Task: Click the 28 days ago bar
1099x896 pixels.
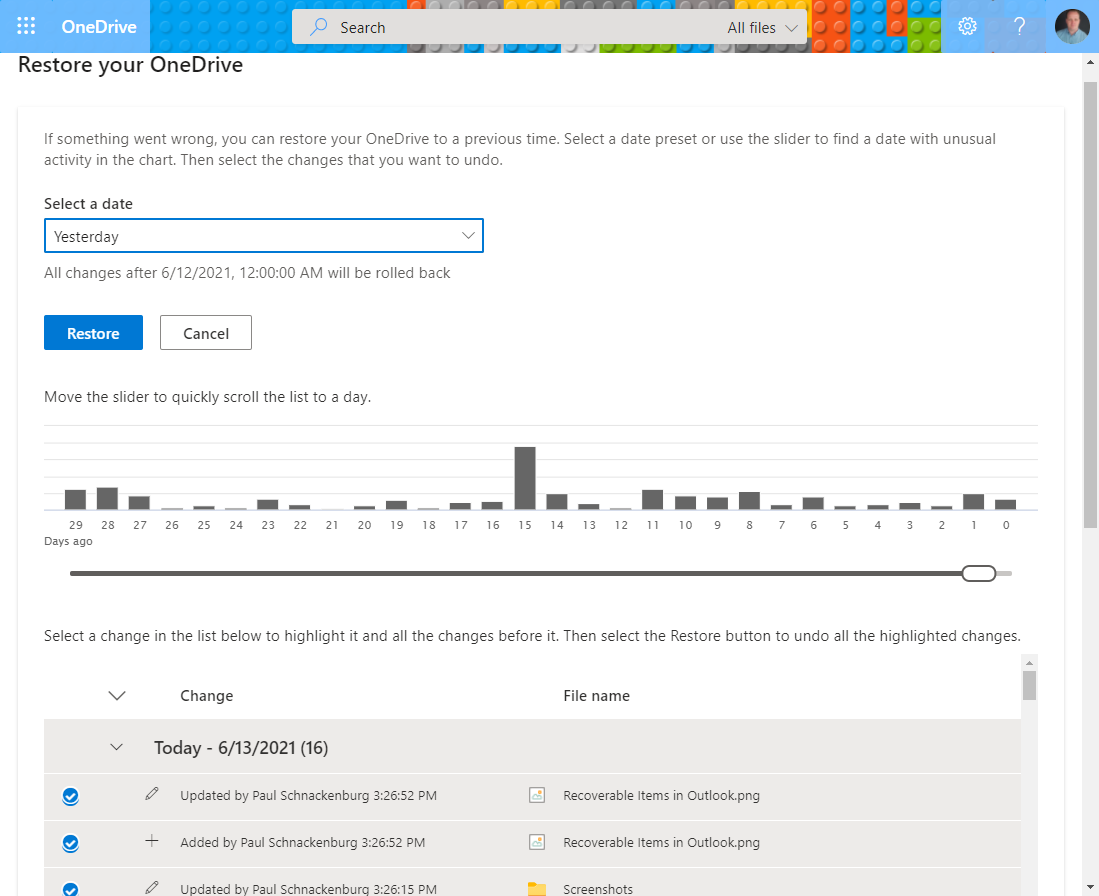Action: (x=107, y=498)
